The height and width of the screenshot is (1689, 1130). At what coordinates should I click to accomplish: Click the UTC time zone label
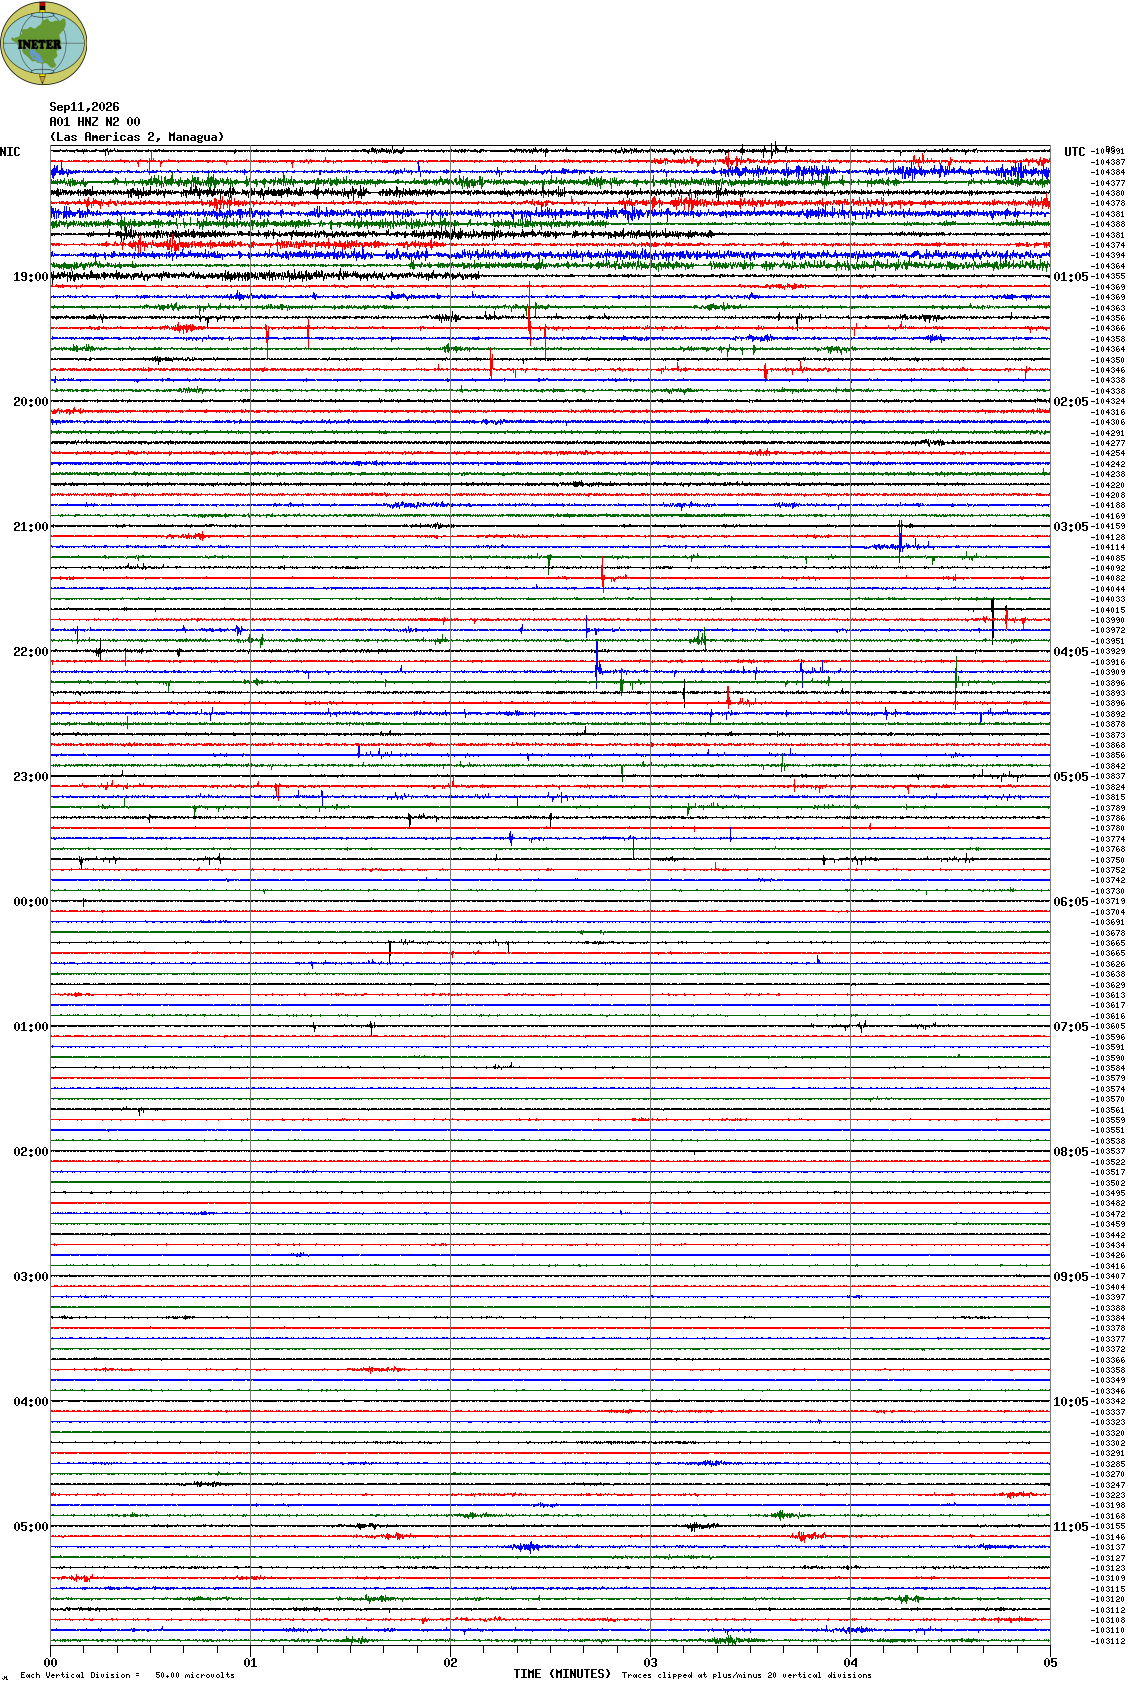[1075, 152]
